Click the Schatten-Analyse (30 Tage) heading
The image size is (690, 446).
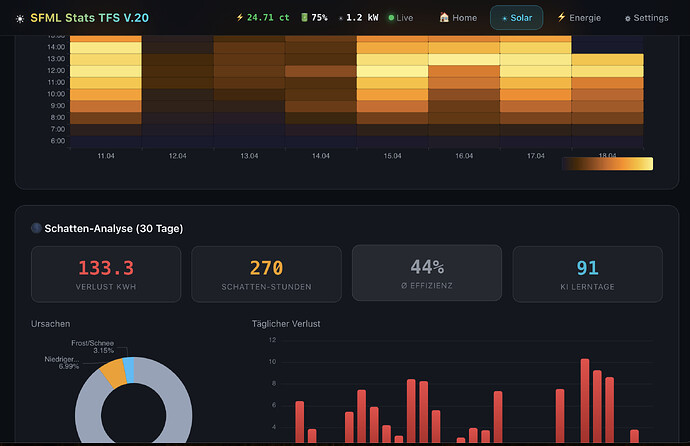[x=114, y=228]
